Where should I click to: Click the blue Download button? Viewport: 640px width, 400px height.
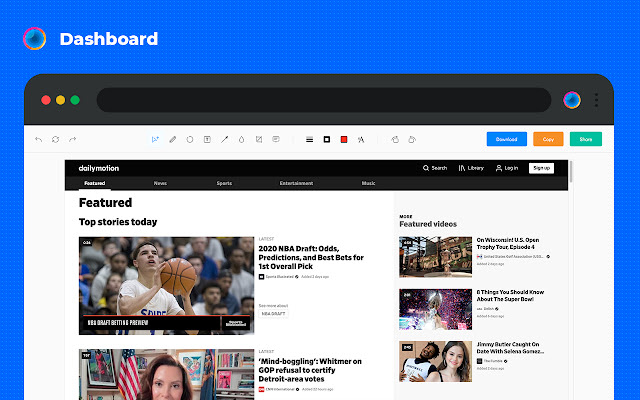tap(507, 139)
